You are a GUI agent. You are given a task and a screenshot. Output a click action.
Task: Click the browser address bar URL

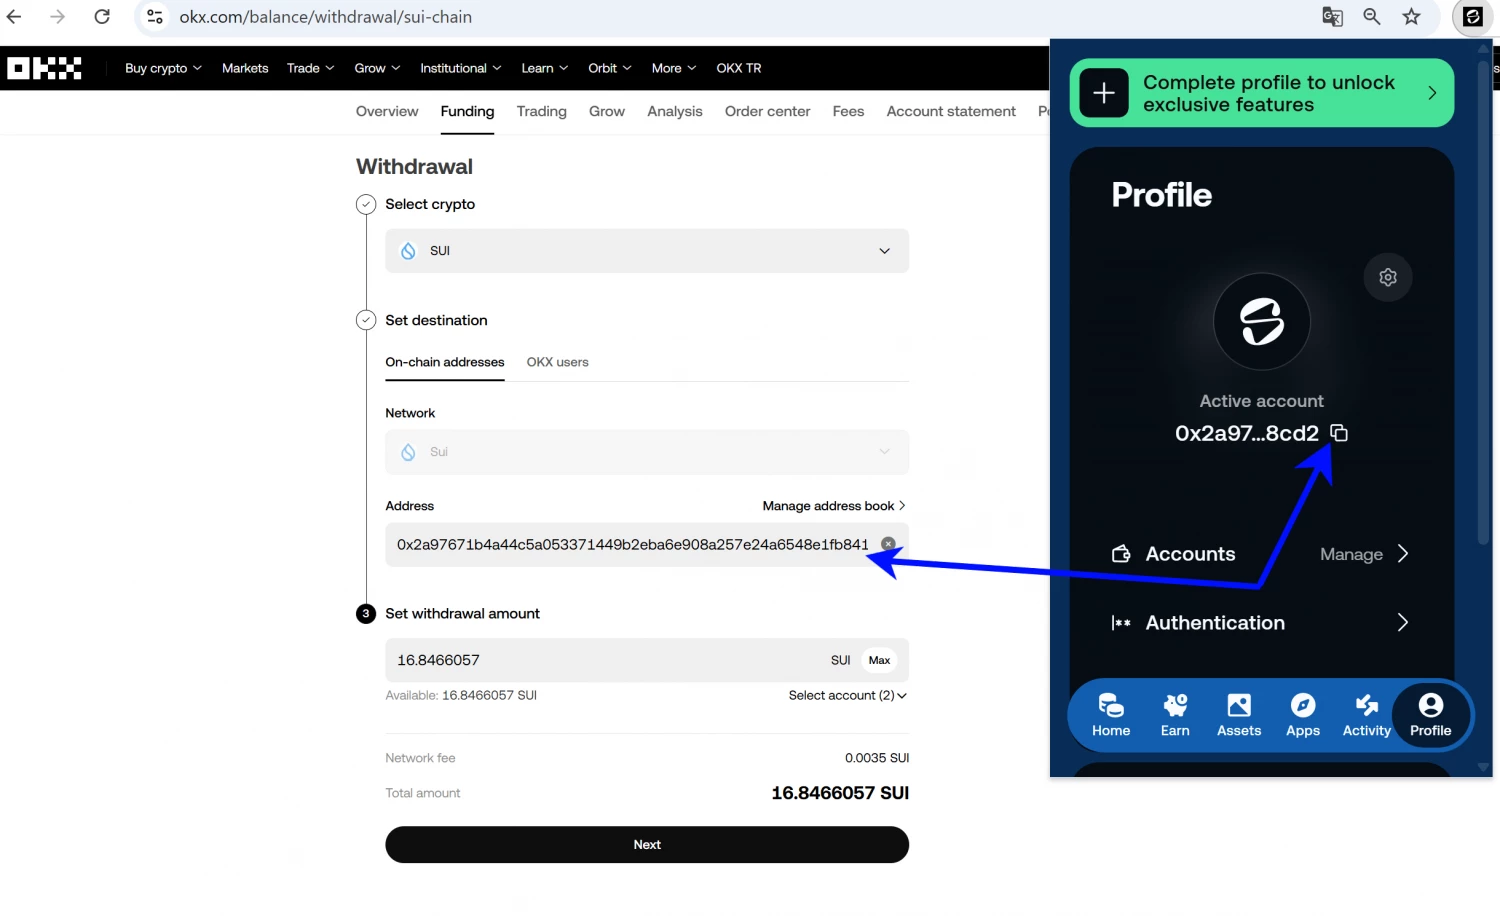326,17
